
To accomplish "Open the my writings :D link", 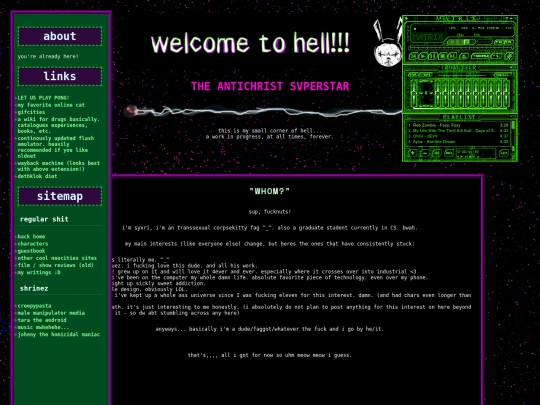I will (39, 273).
